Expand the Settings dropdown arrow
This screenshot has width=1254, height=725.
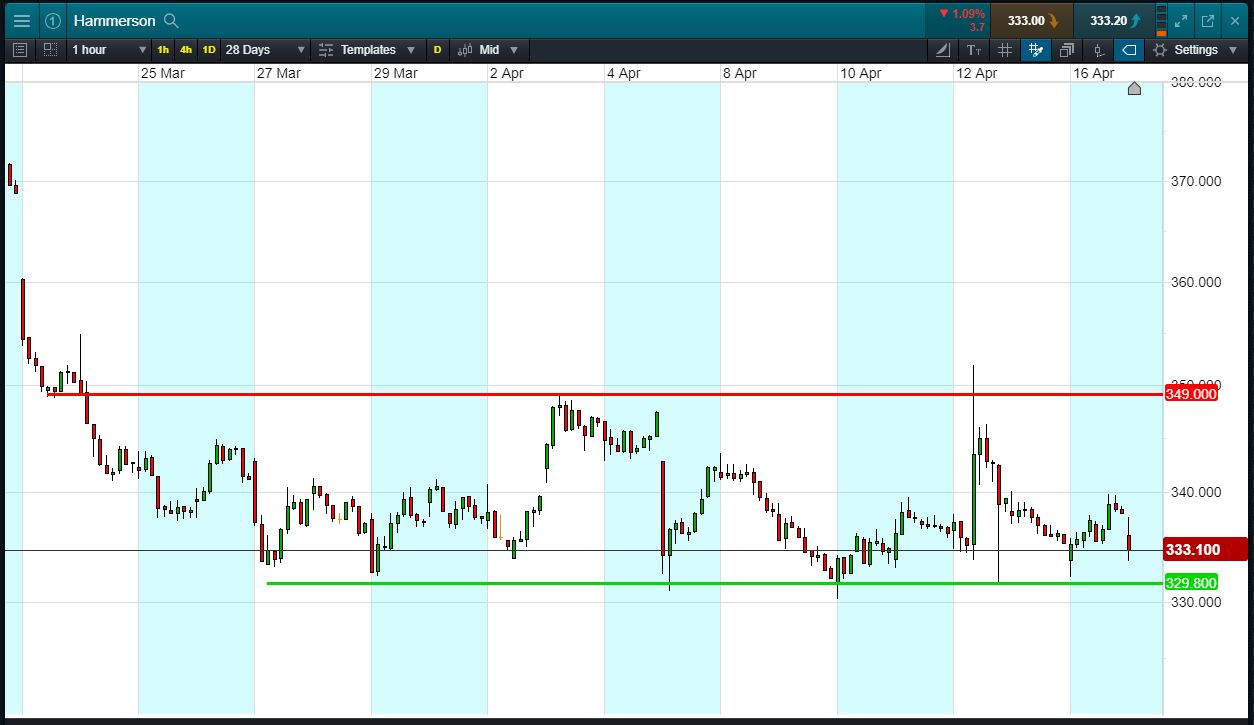point(1232,49)
